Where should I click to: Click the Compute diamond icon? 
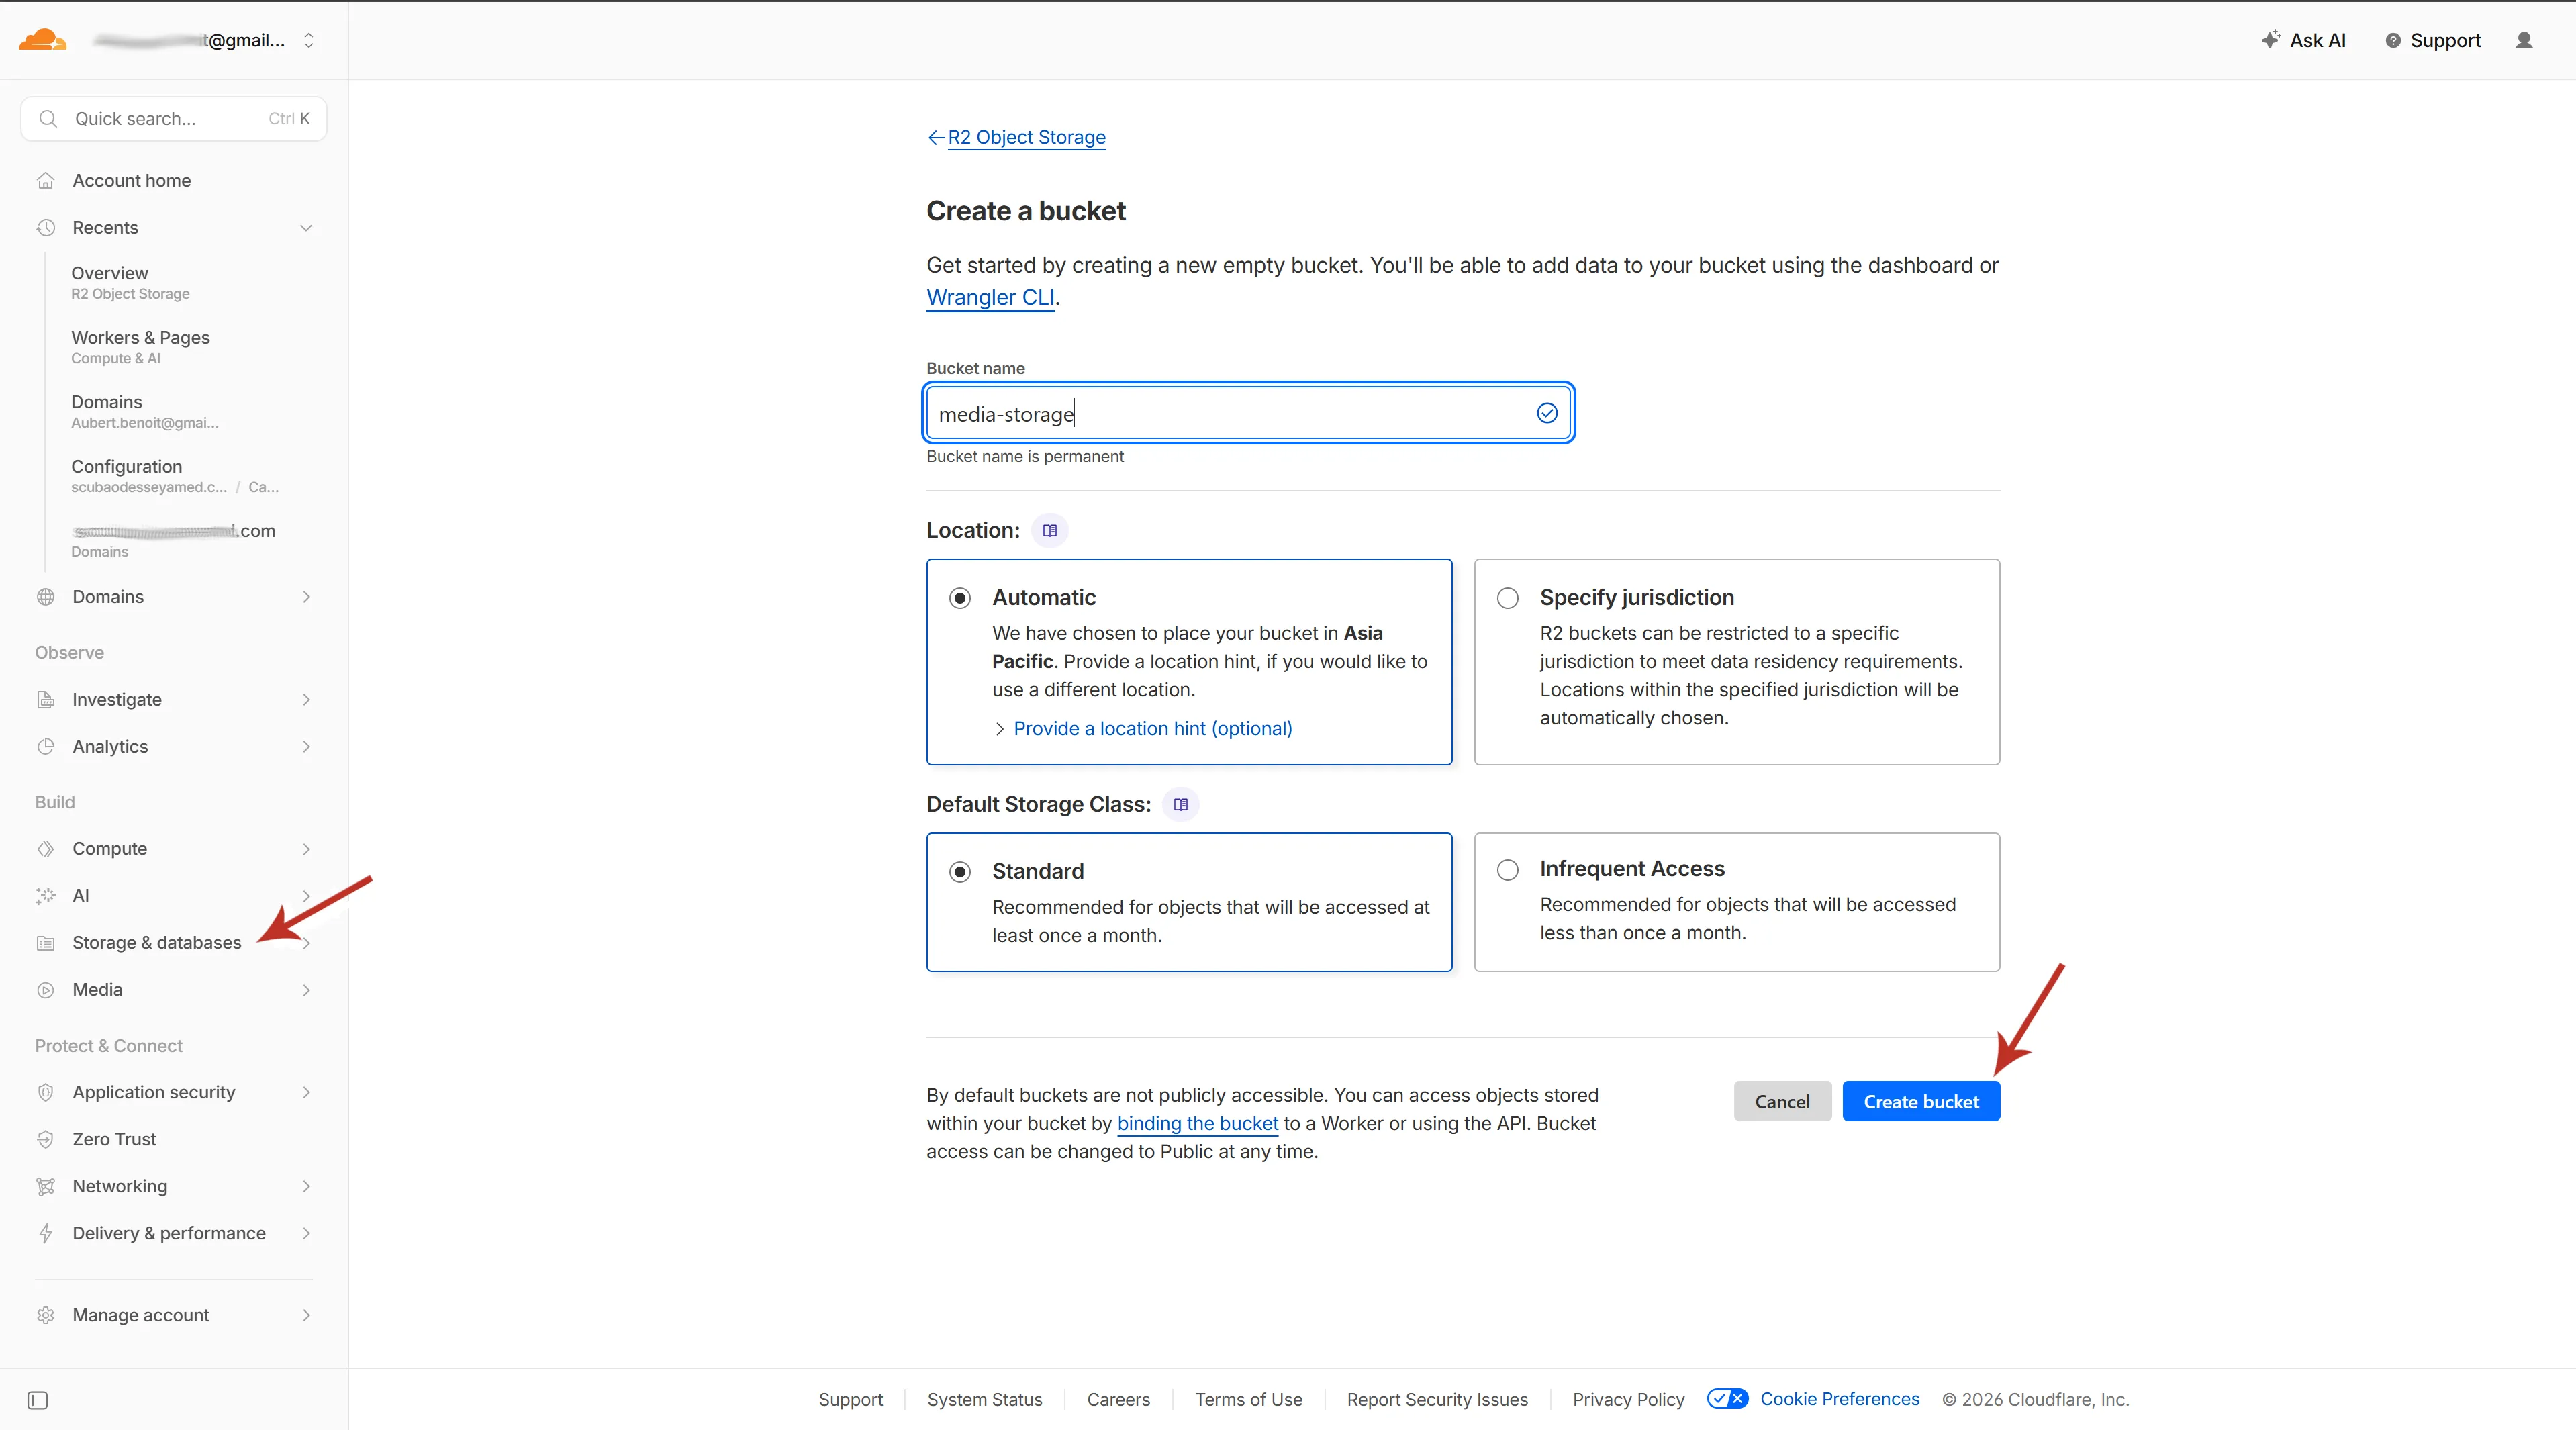[46, 848]
